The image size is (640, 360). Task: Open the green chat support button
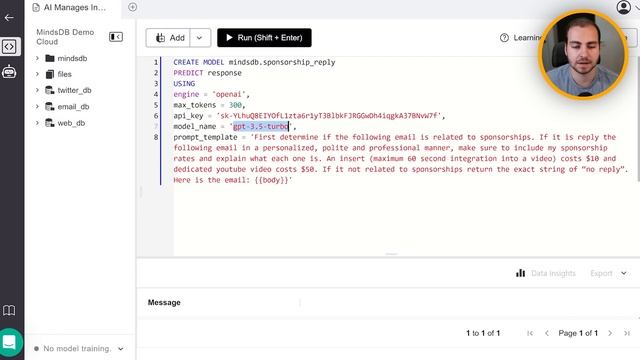pos(9,342)
